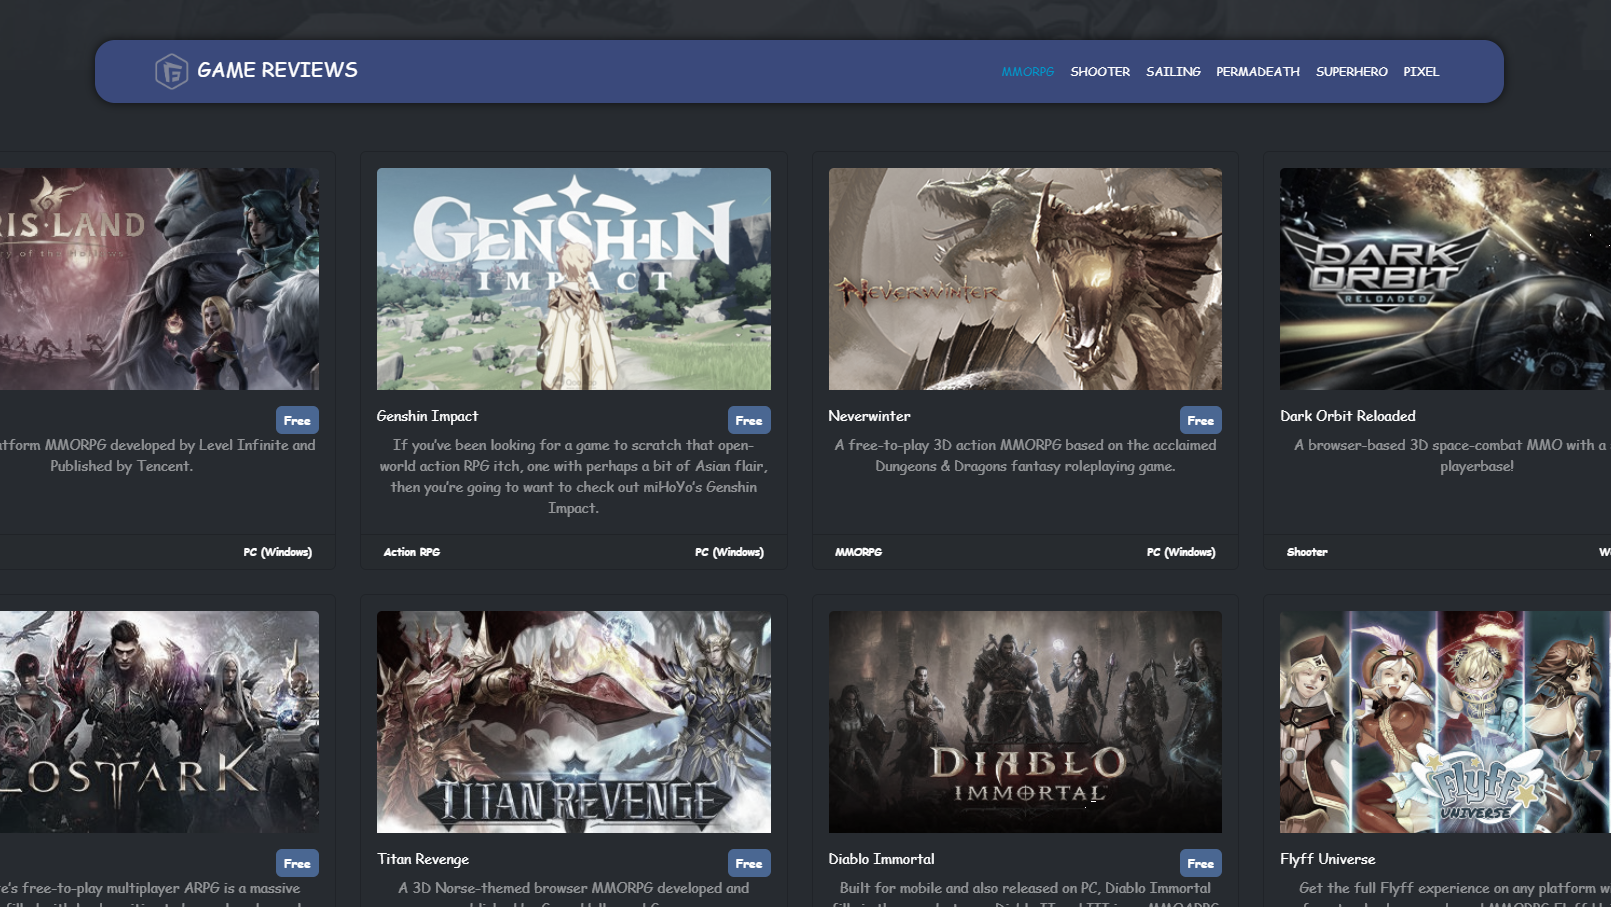The width and height of the screenshot is (1611, 907).
Task: Select the SAILING navigation link
Action: pyautogui.click(x=1173, y=71)
